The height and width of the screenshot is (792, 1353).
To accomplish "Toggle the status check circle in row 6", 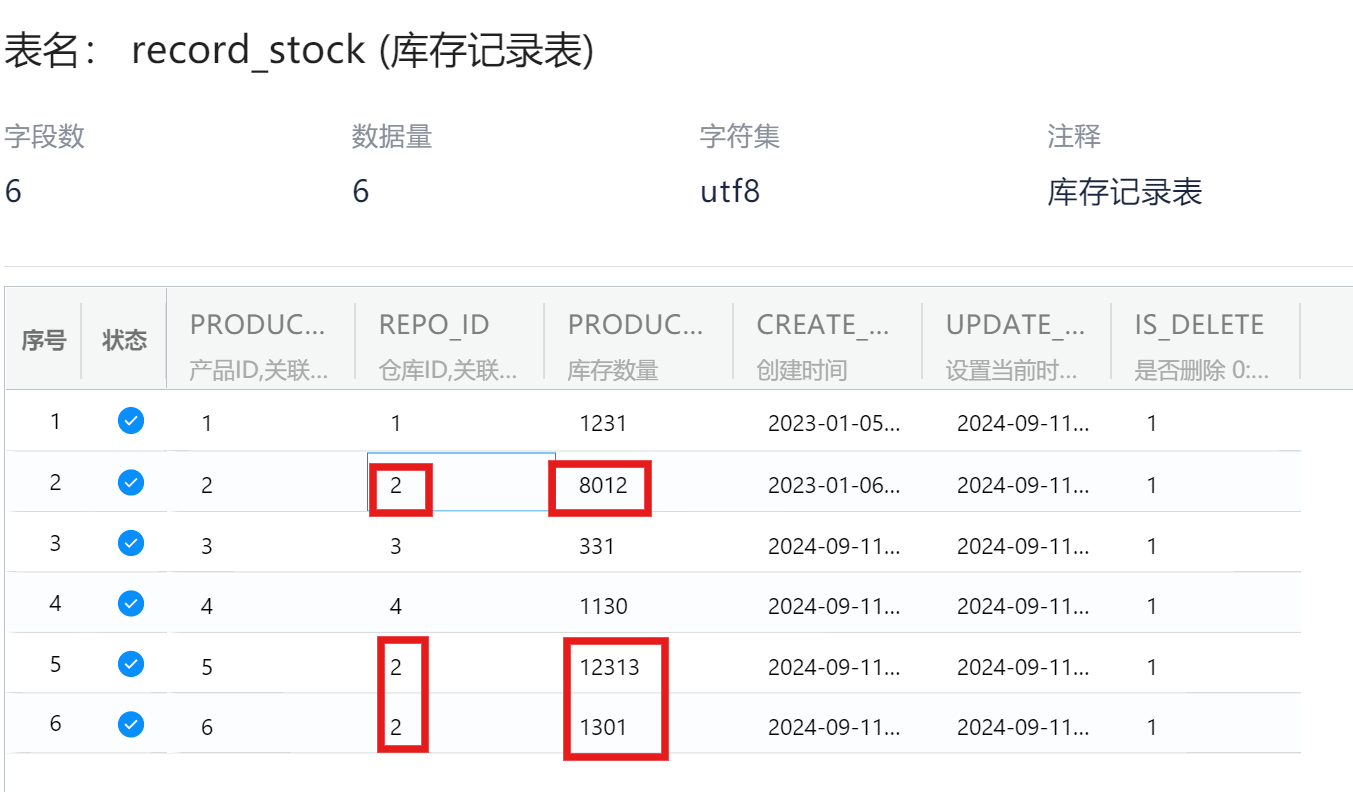I will pos(130,724).
